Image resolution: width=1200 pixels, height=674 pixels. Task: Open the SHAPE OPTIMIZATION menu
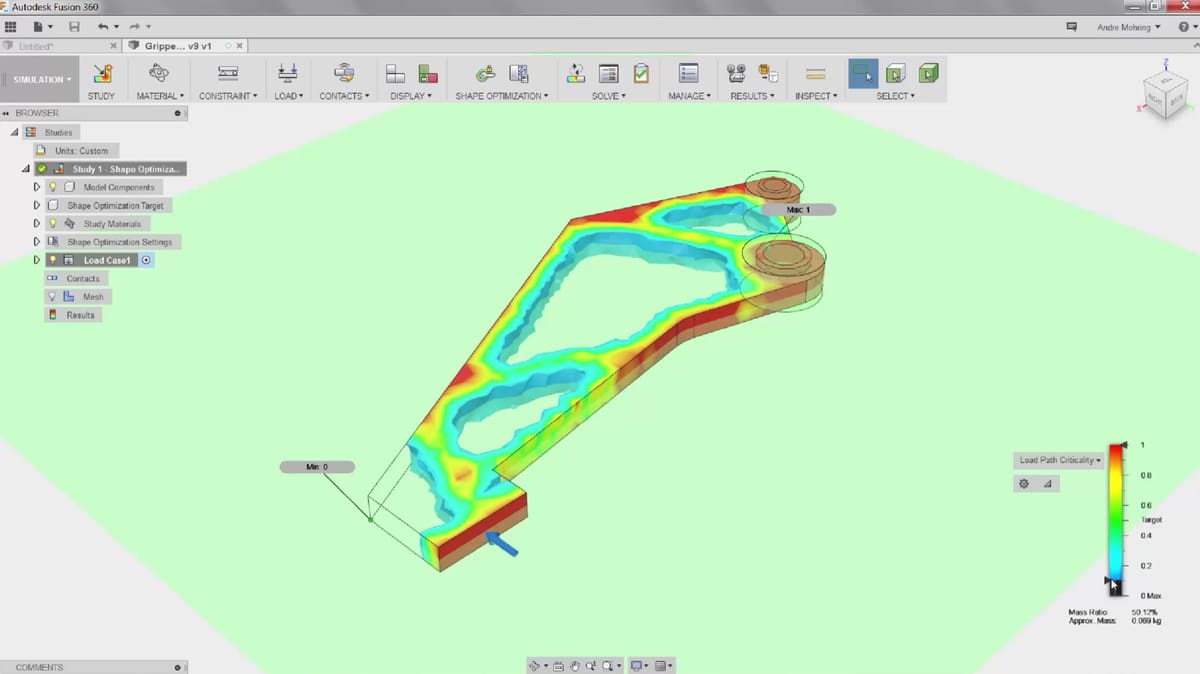click(502, 96)
